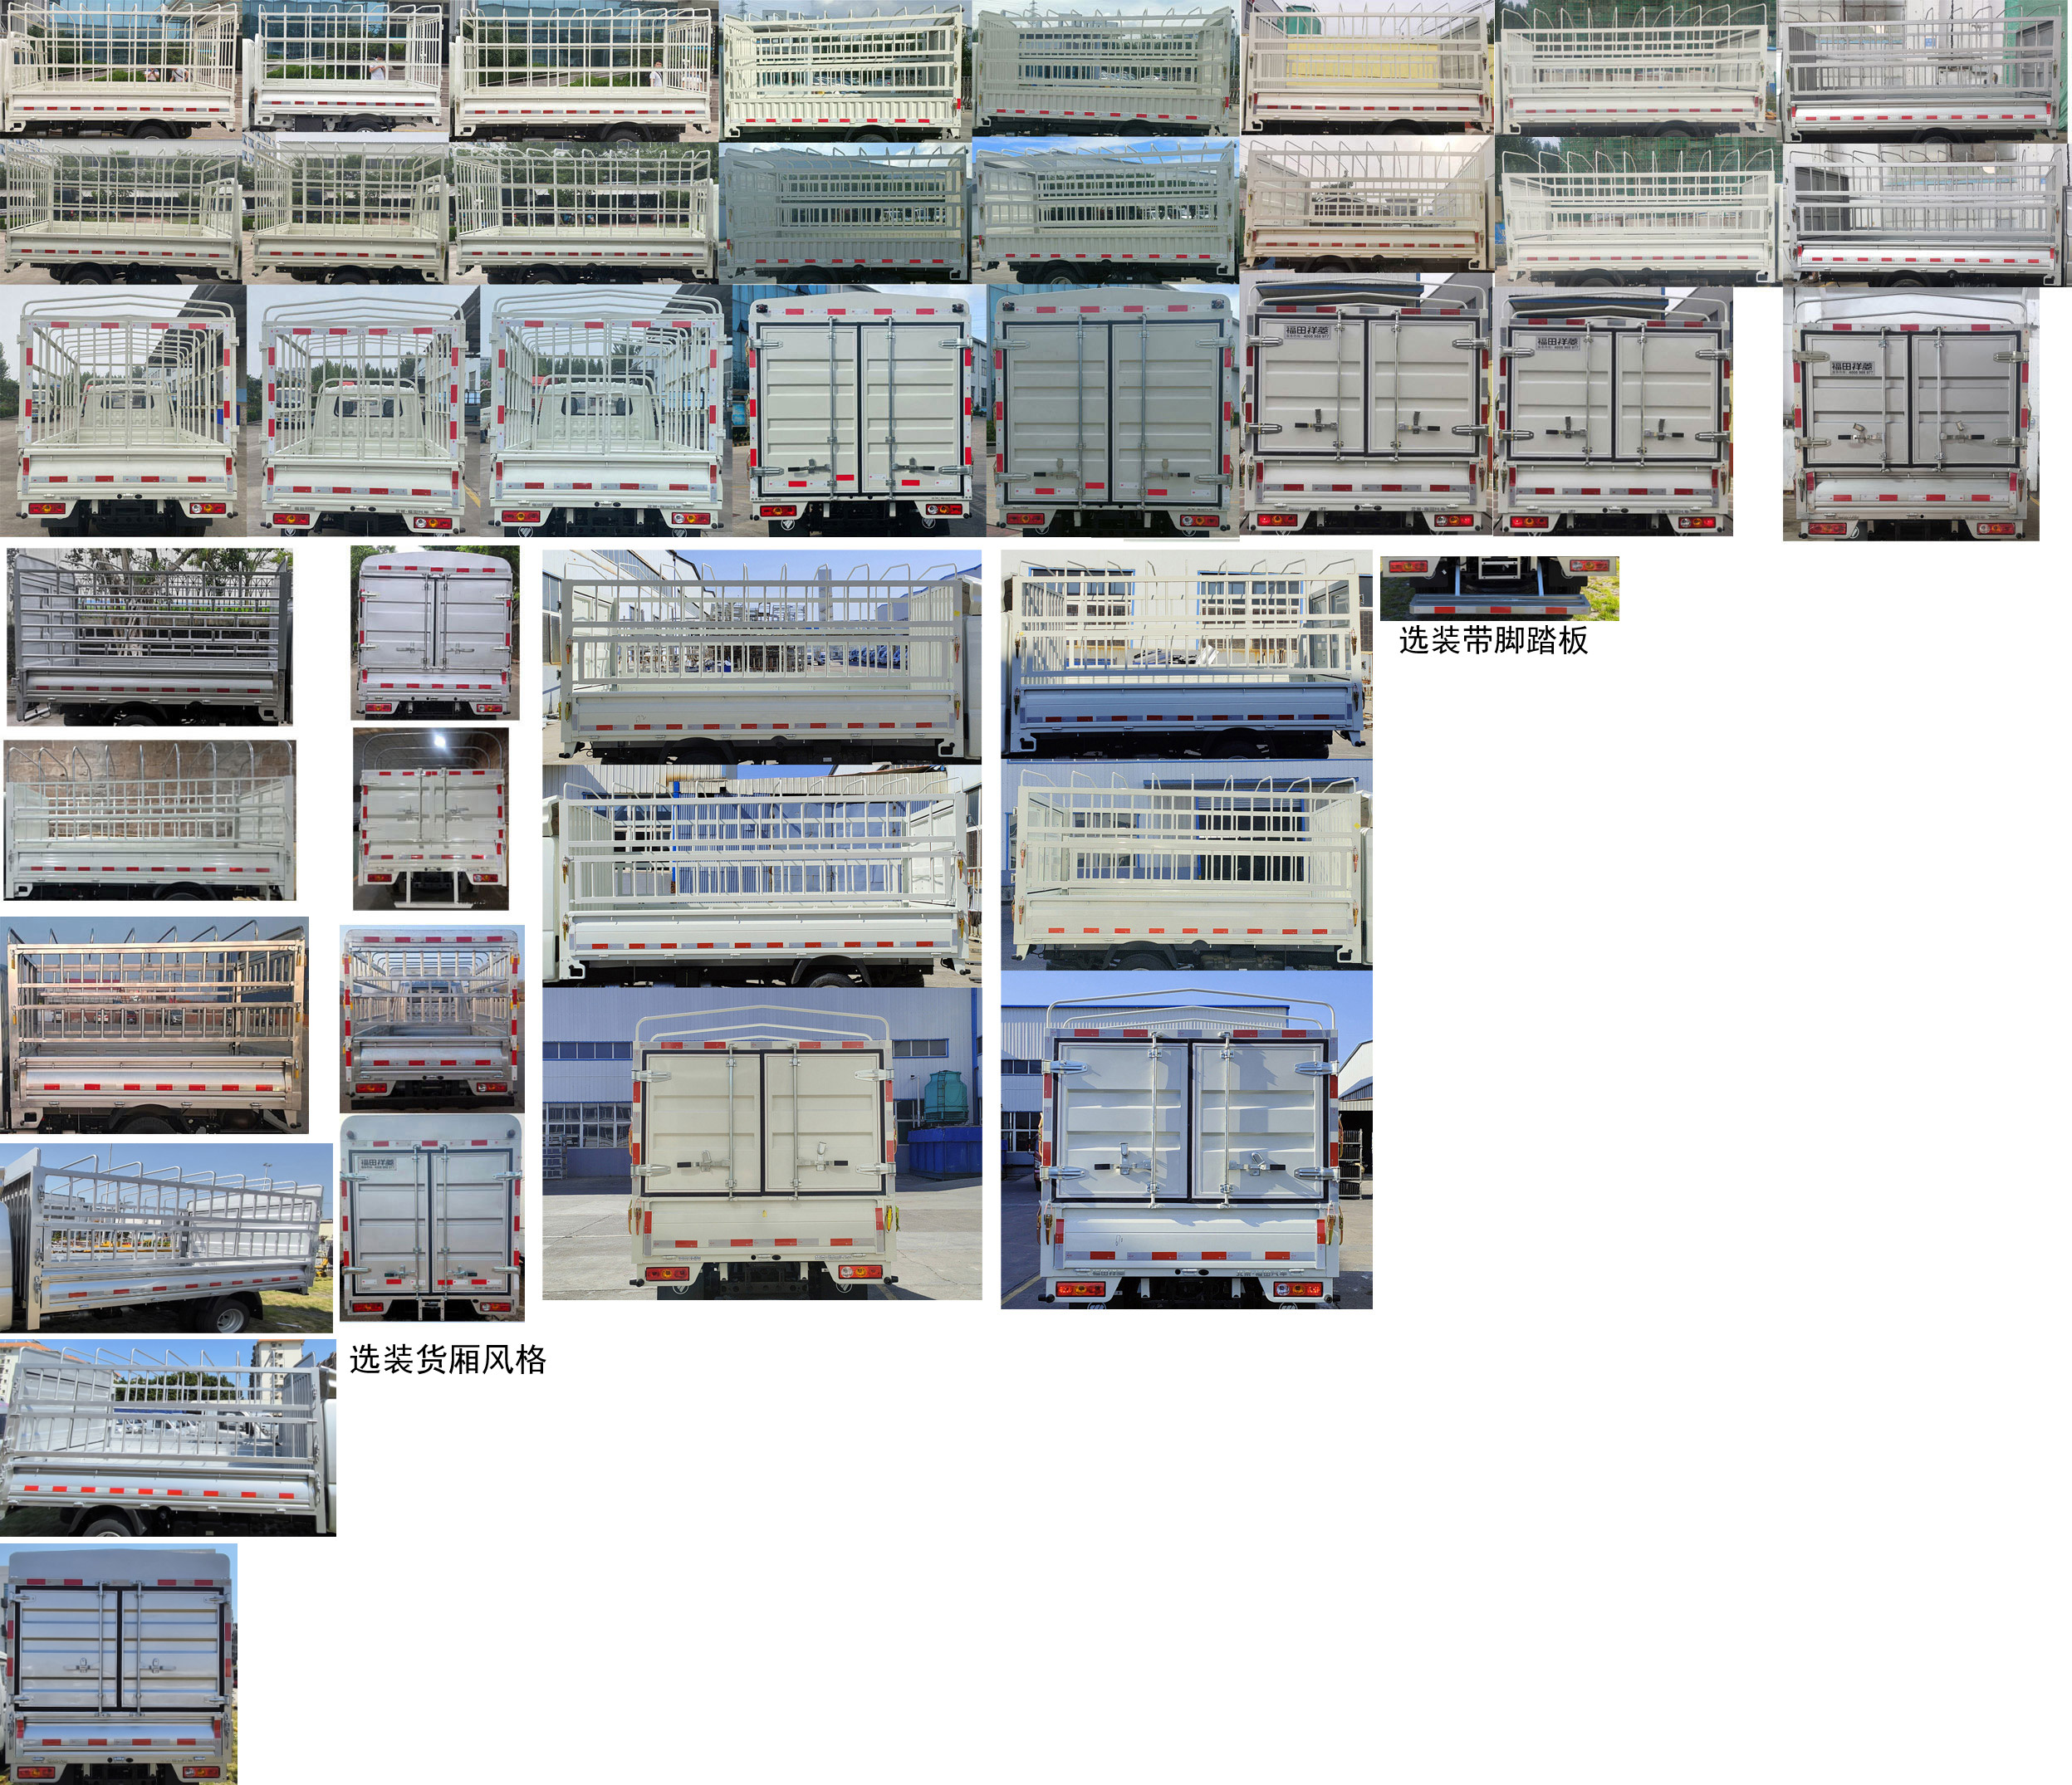Open dark metal stake truck photo with tree
Image resolution: width=2072 pixels, height=1785 pixels.
150,636
